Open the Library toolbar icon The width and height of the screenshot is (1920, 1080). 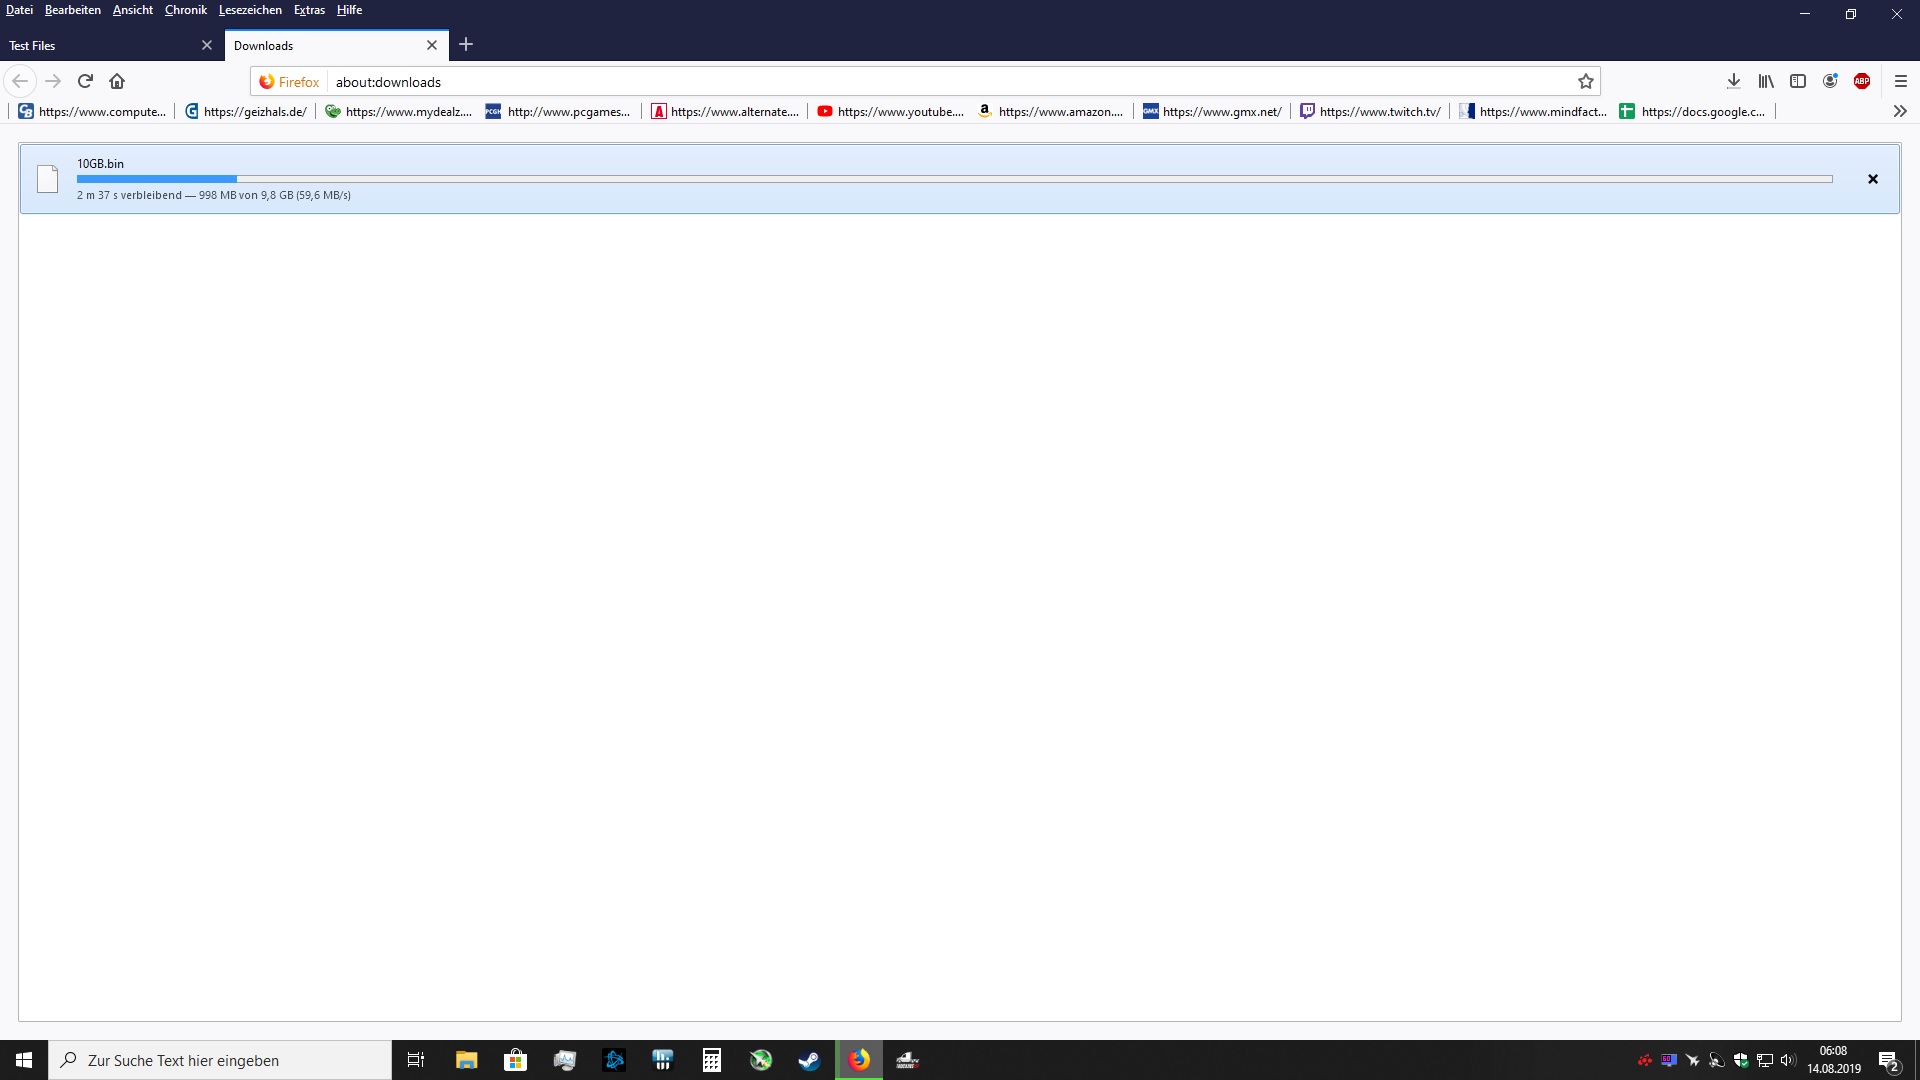point(1766,81)
